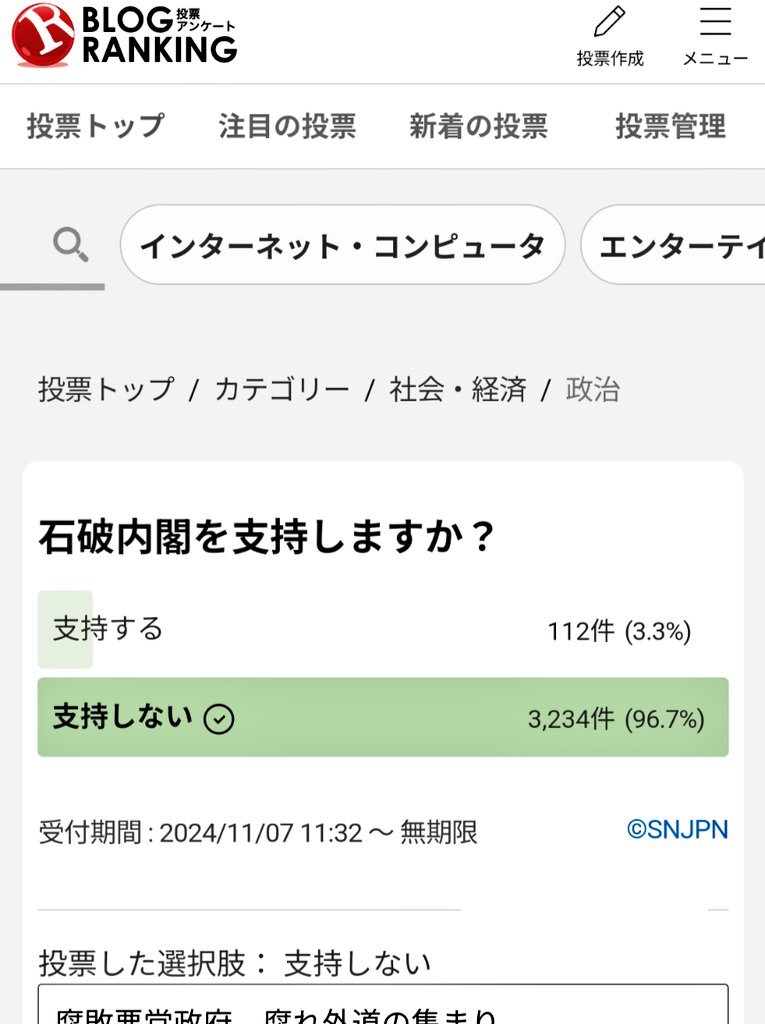Select the 支持する poll option
The width and height of the screenshot is (765, 1024).
[108, 629]
